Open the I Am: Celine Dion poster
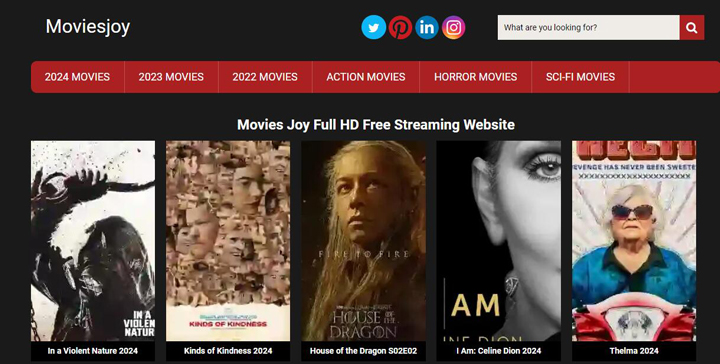This screenshot has height=364, width=720. click(x=499, y=241)
